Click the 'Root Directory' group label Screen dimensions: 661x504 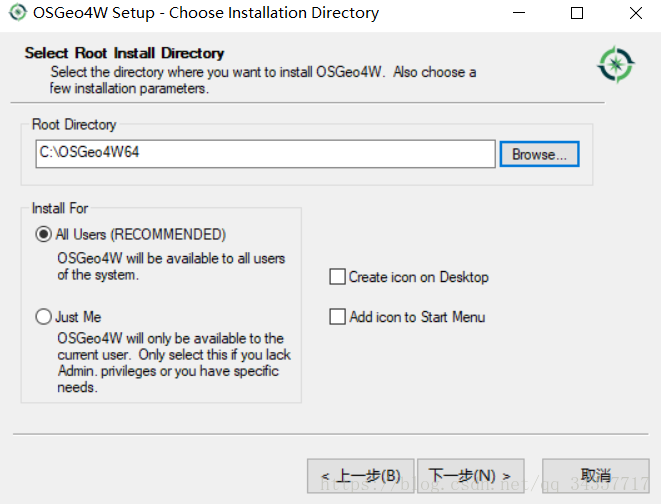pyautogui.click(x=74, y=125)
